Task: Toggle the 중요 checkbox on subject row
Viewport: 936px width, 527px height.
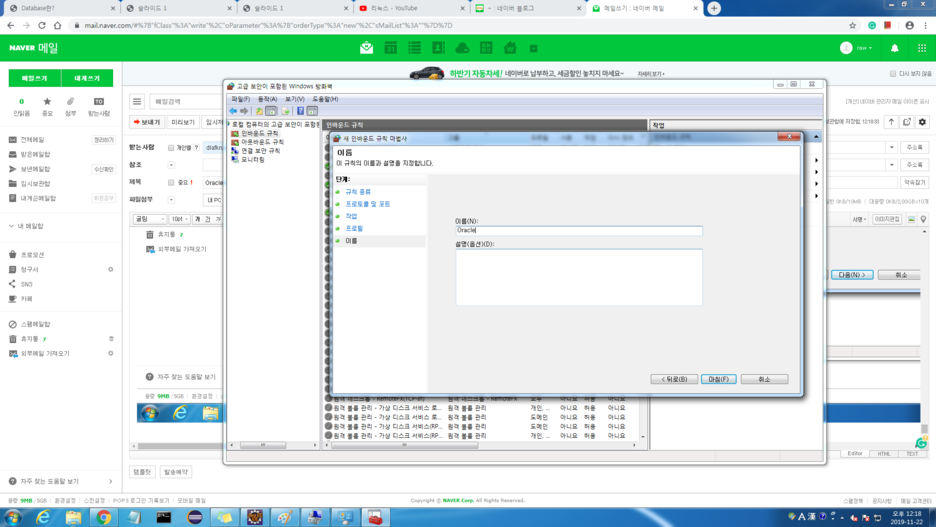Action: click(171, 183)
